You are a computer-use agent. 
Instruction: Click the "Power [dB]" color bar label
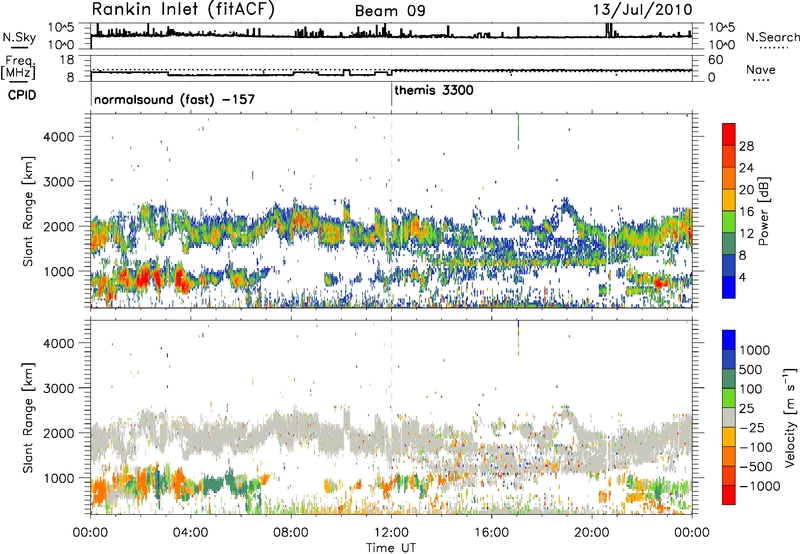point(763,211)
